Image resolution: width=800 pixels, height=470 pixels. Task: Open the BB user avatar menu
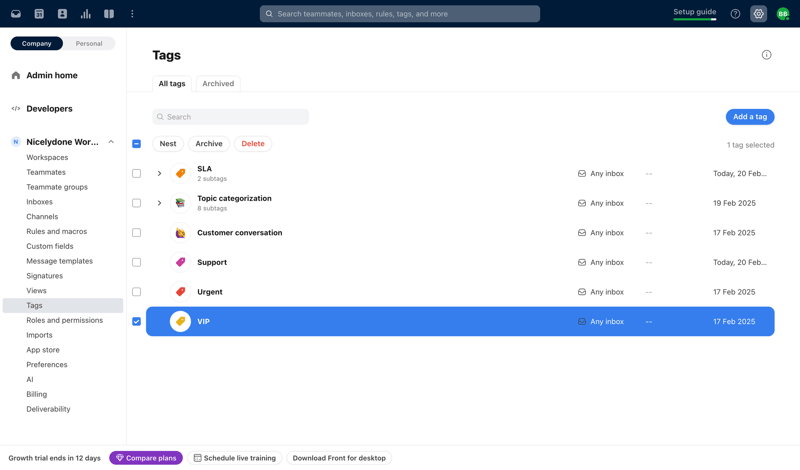tap(783, 14)
